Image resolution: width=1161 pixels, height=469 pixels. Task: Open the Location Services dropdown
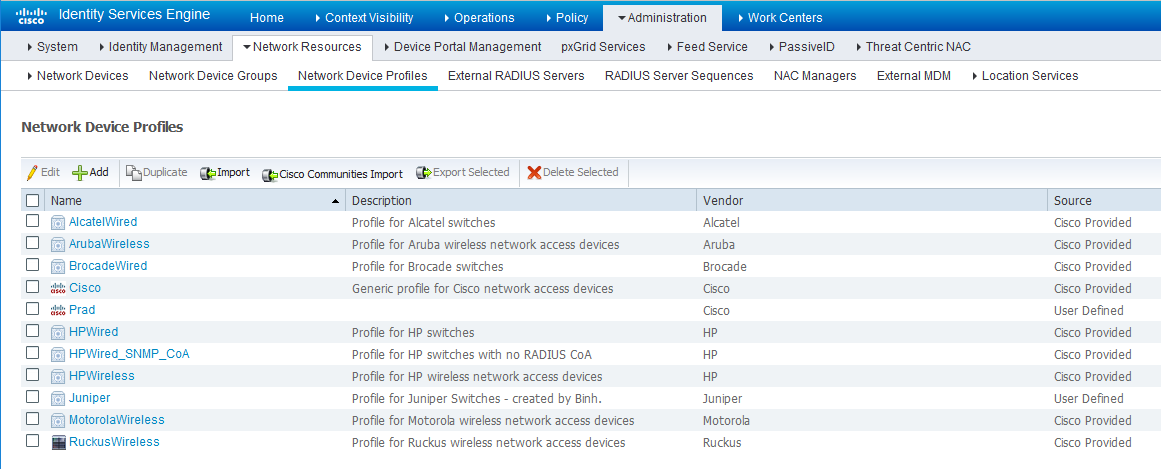(x=1024, y=76)
